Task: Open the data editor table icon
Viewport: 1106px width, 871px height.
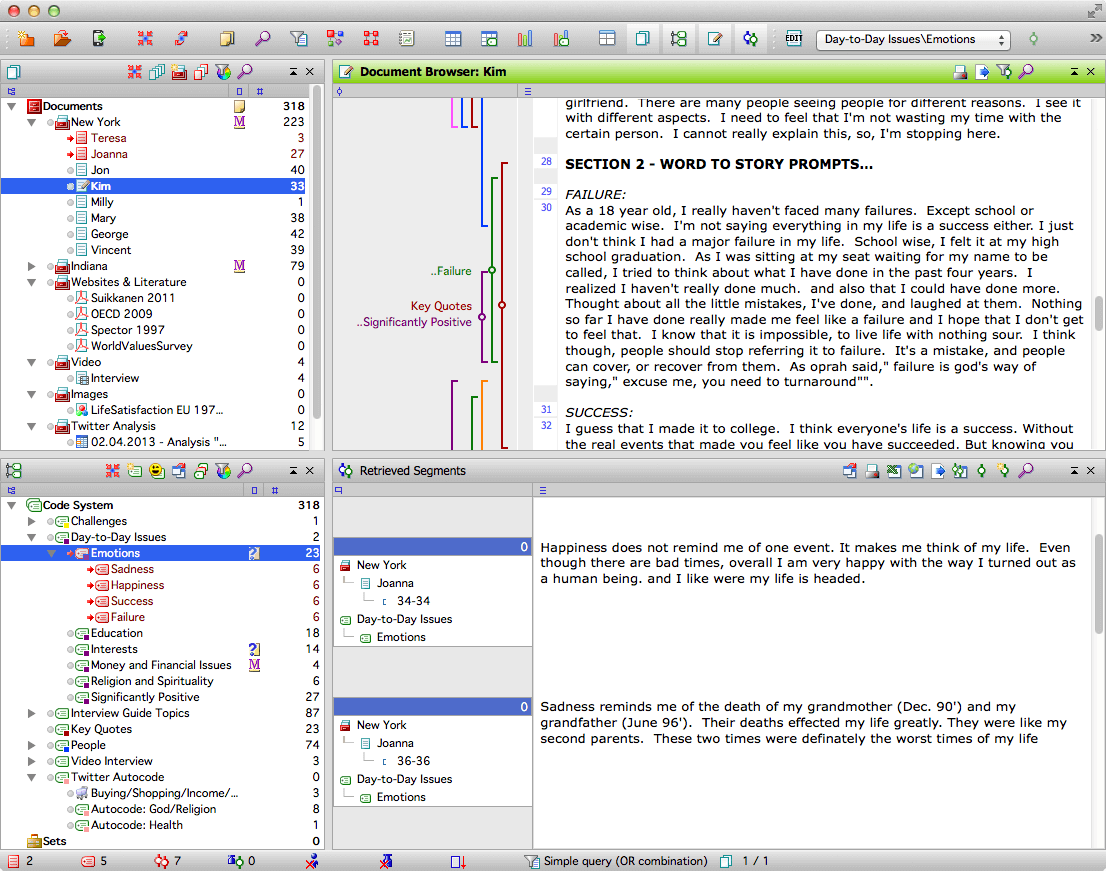Action: [453, 39]
